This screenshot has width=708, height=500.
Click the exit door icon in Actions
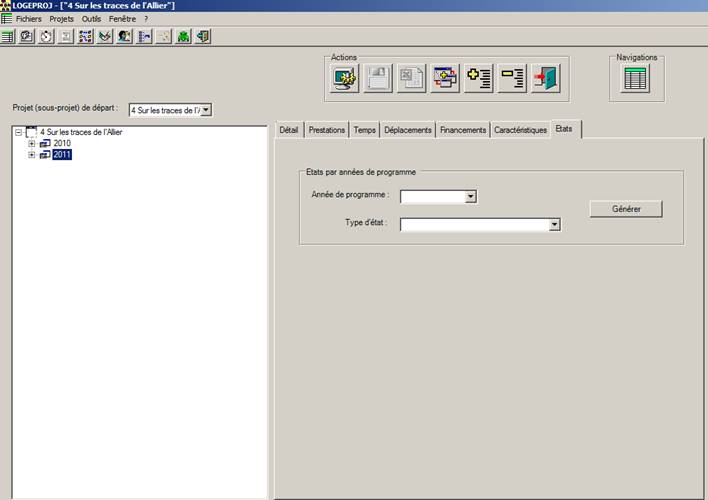pos(546,78)
